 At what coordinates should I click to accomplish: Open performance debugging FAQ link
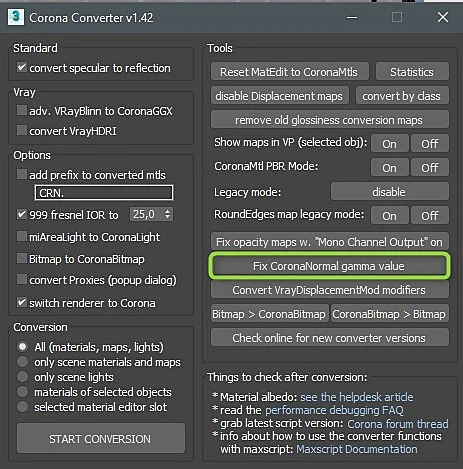pos(334,410)
